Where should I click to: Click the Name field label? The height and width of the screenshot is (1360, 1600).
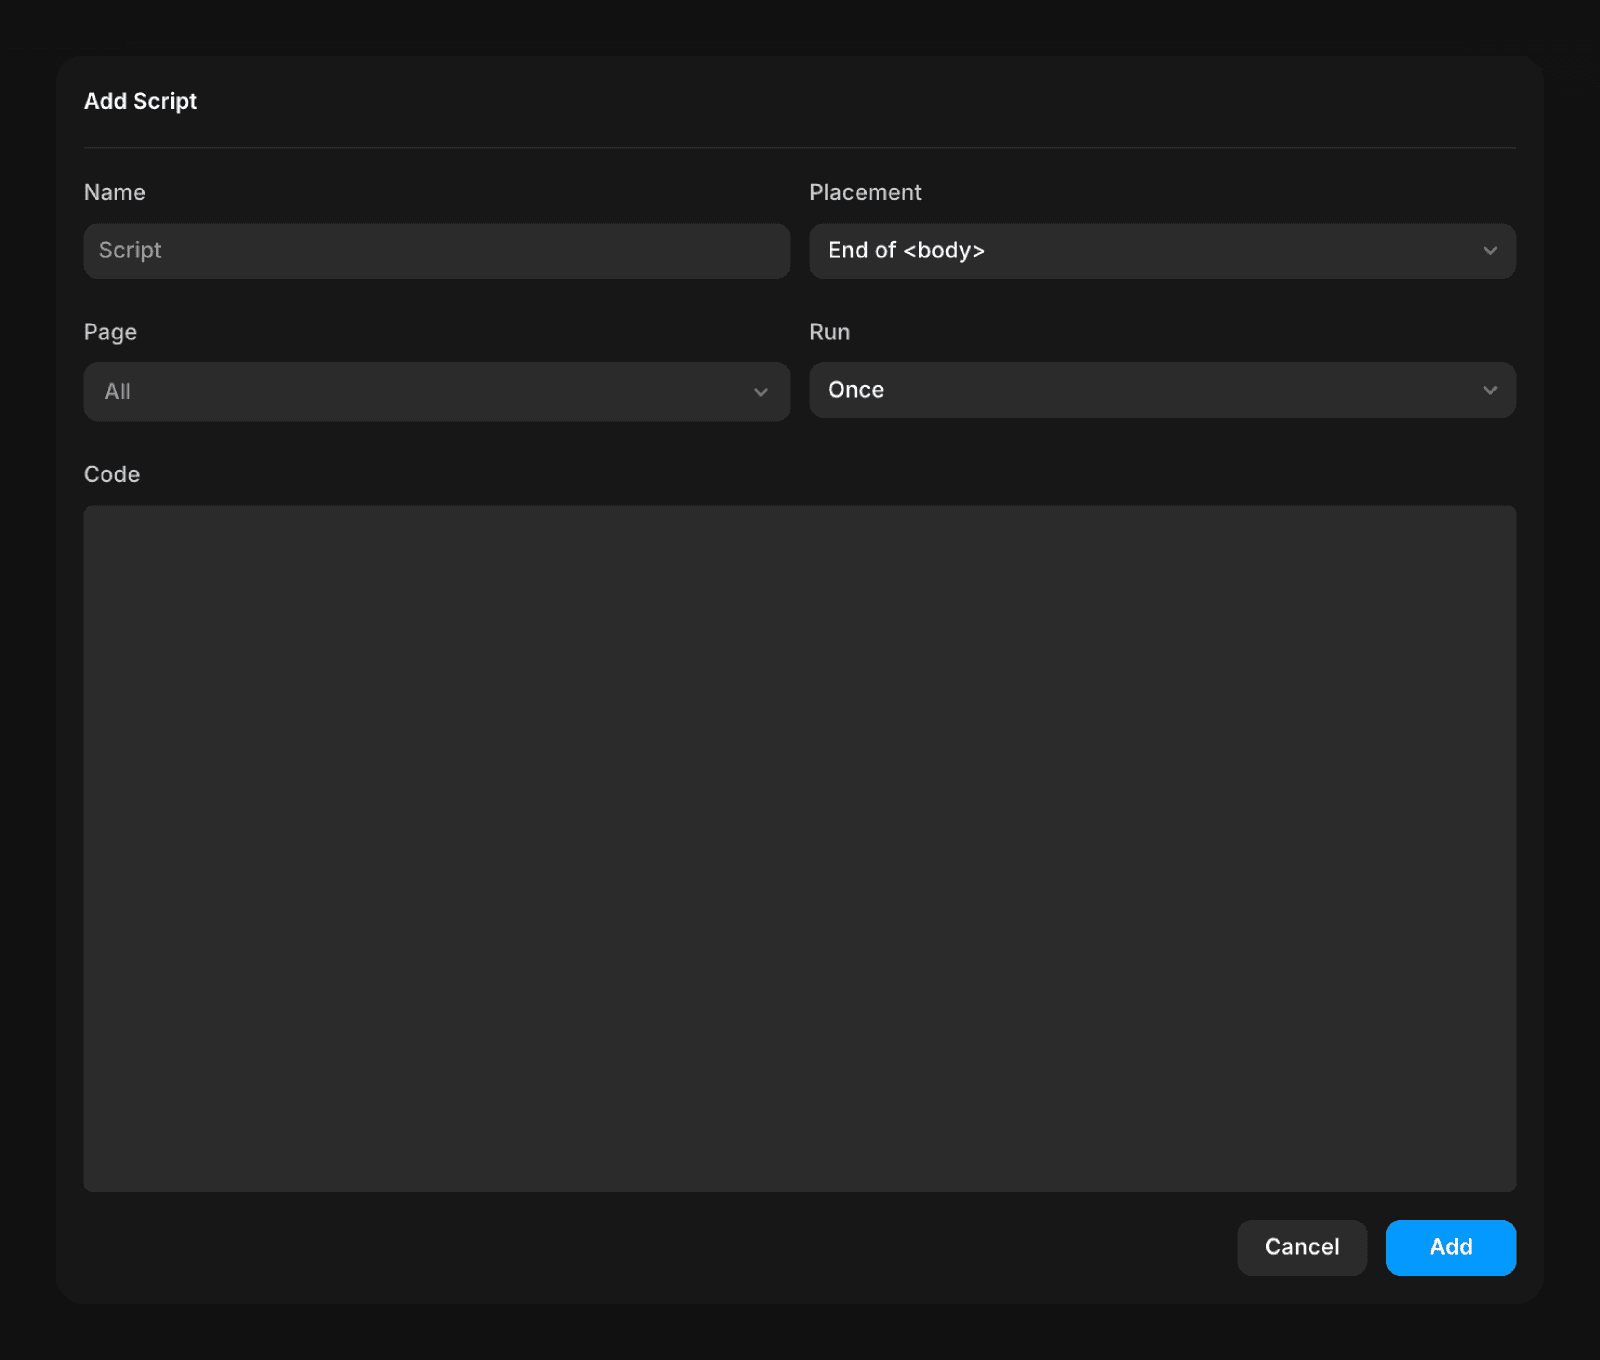[x=115, y=192]
